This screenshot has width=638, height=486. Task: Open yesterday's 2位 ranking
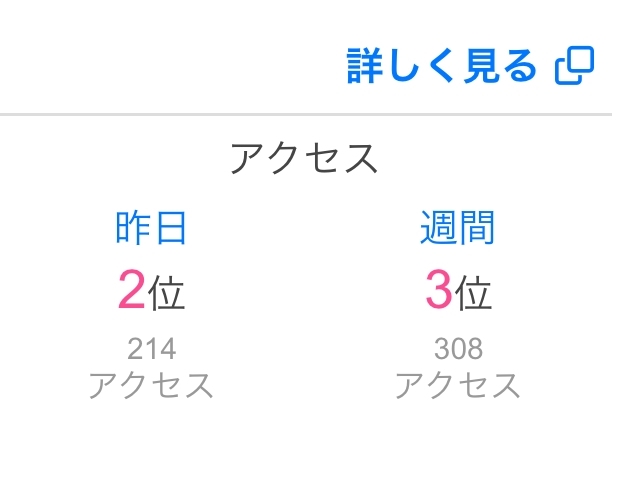(x=151, y=291)
